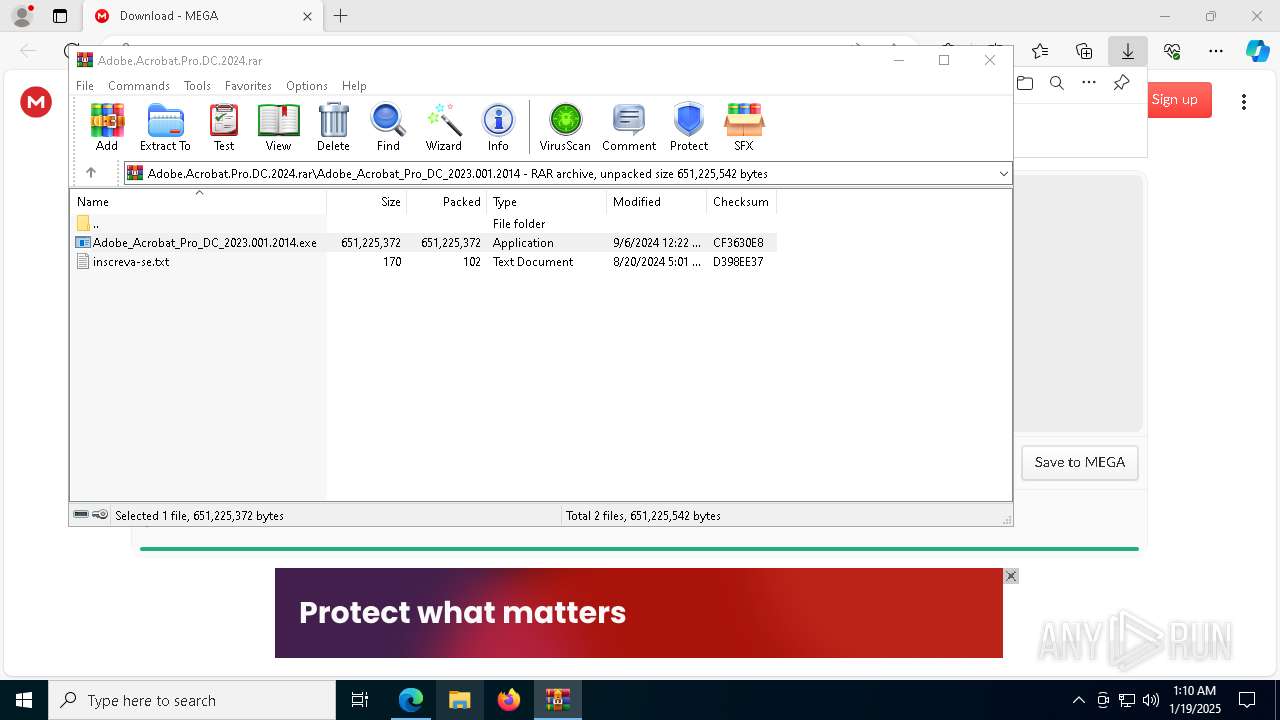
Task: Click the drive icon in status bar
Action: point(81,515)
